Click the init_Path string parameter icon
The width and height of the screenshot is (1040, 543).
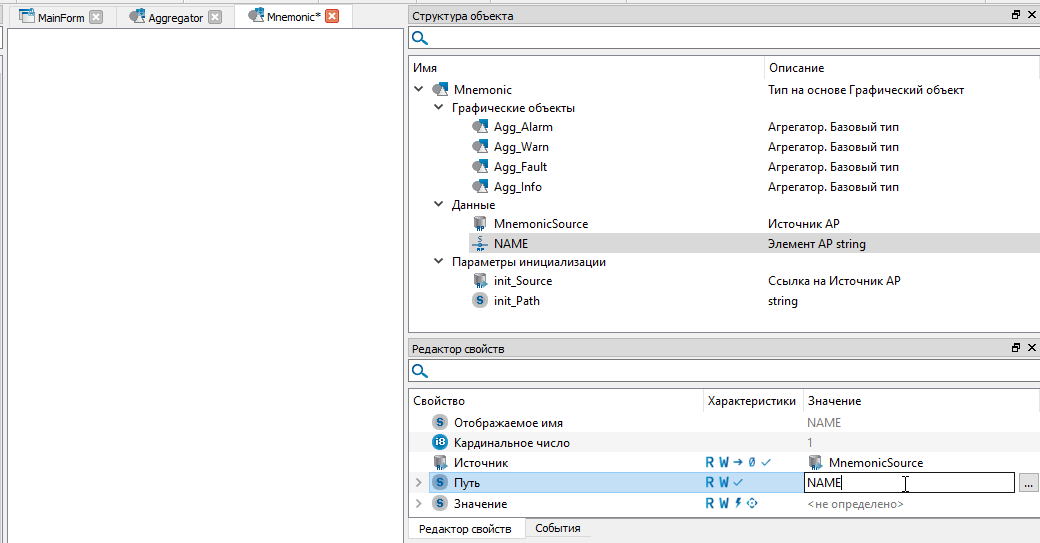click(480, 301)
